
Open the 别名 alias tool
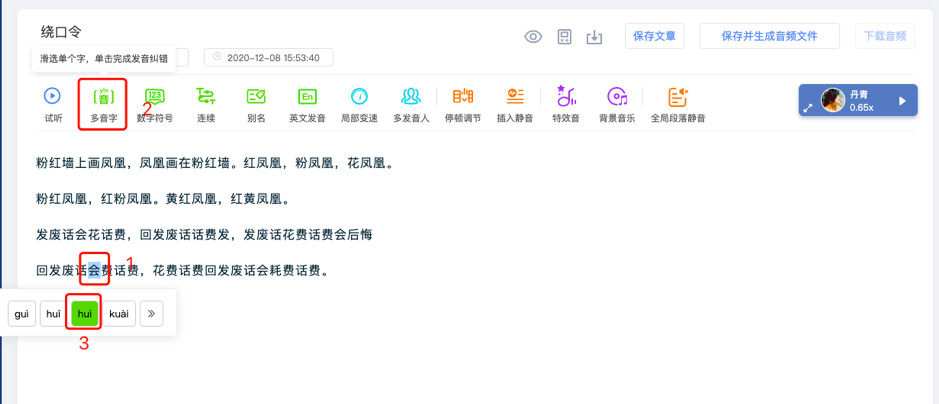tap(256, 104)
